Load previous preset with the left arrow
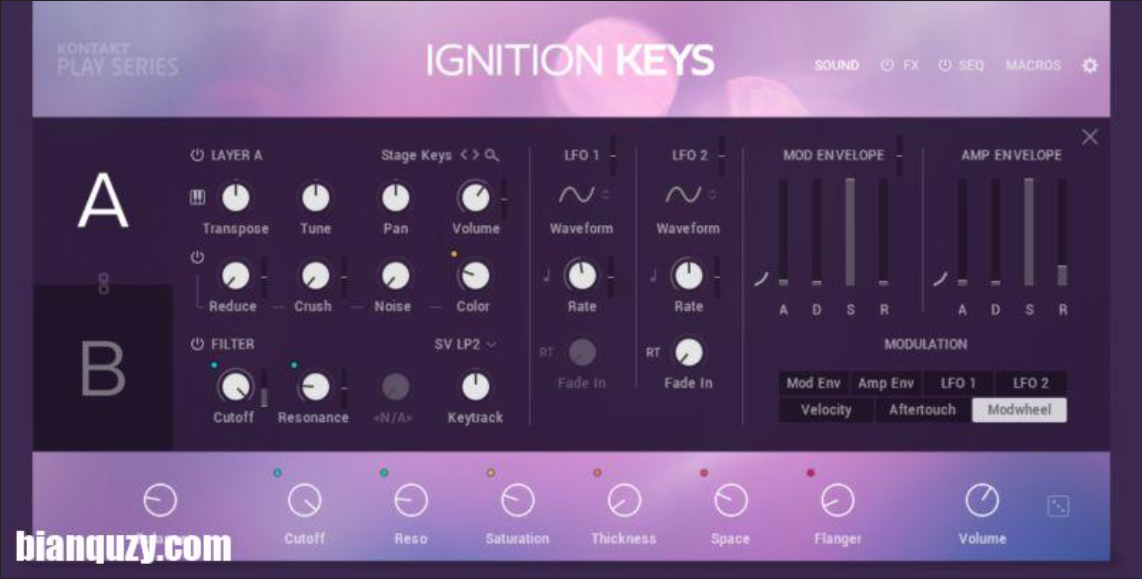Image resolution: width=1142 pixels, height=579 pixels. click(464, 155)
